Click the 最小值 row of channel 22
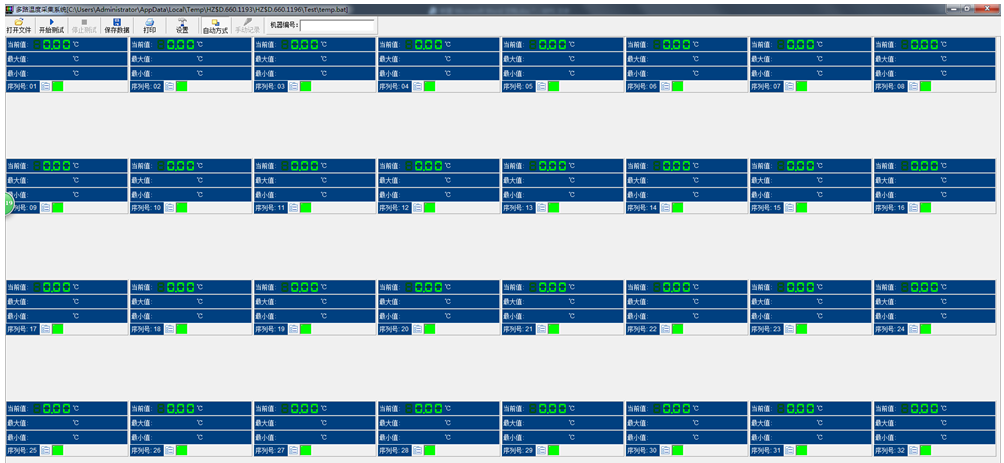This screenshot has width=1004, height=463. coord(687,316)
